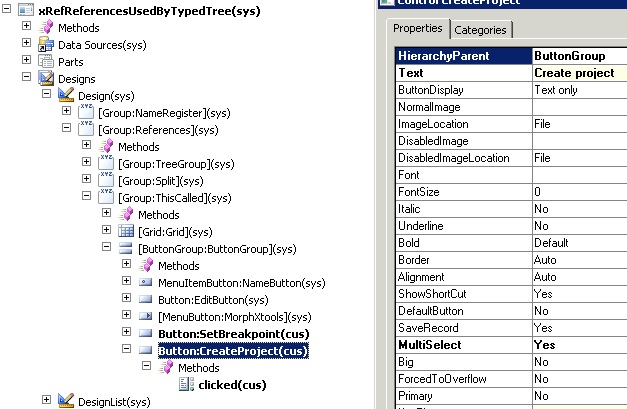
Task: Click the SaveRecord property name
Action: [428, 328]
